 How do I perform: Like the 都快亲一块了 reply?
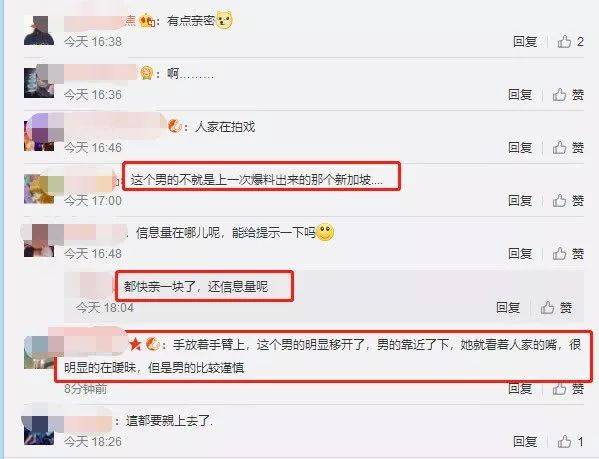[556, 307]
